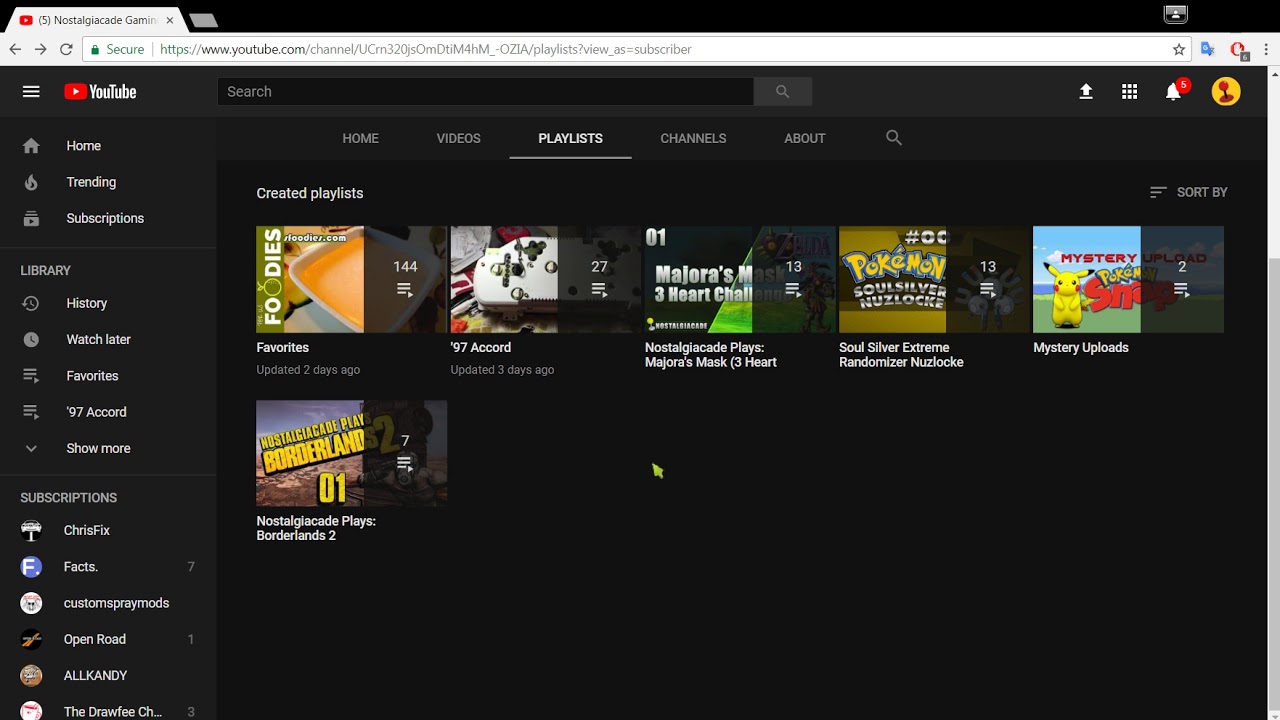This screenshot has width=1280, height=720.
Task: Click the Home icon in sidebar
Action: click(31, 146)
